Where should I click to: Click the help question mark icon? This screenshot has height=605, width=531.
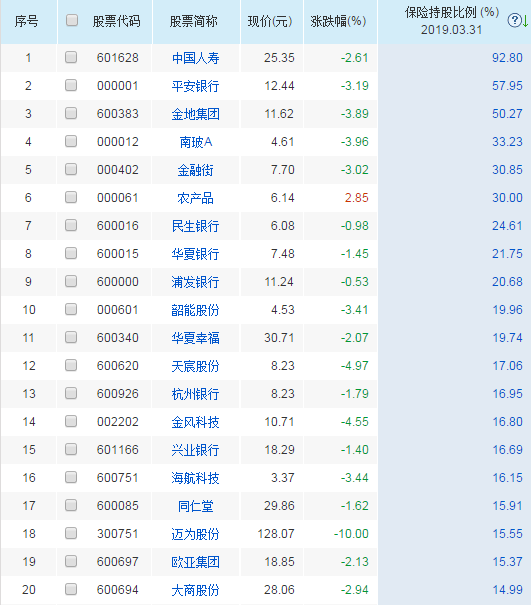pyautogui.click(x=514, y=20)
